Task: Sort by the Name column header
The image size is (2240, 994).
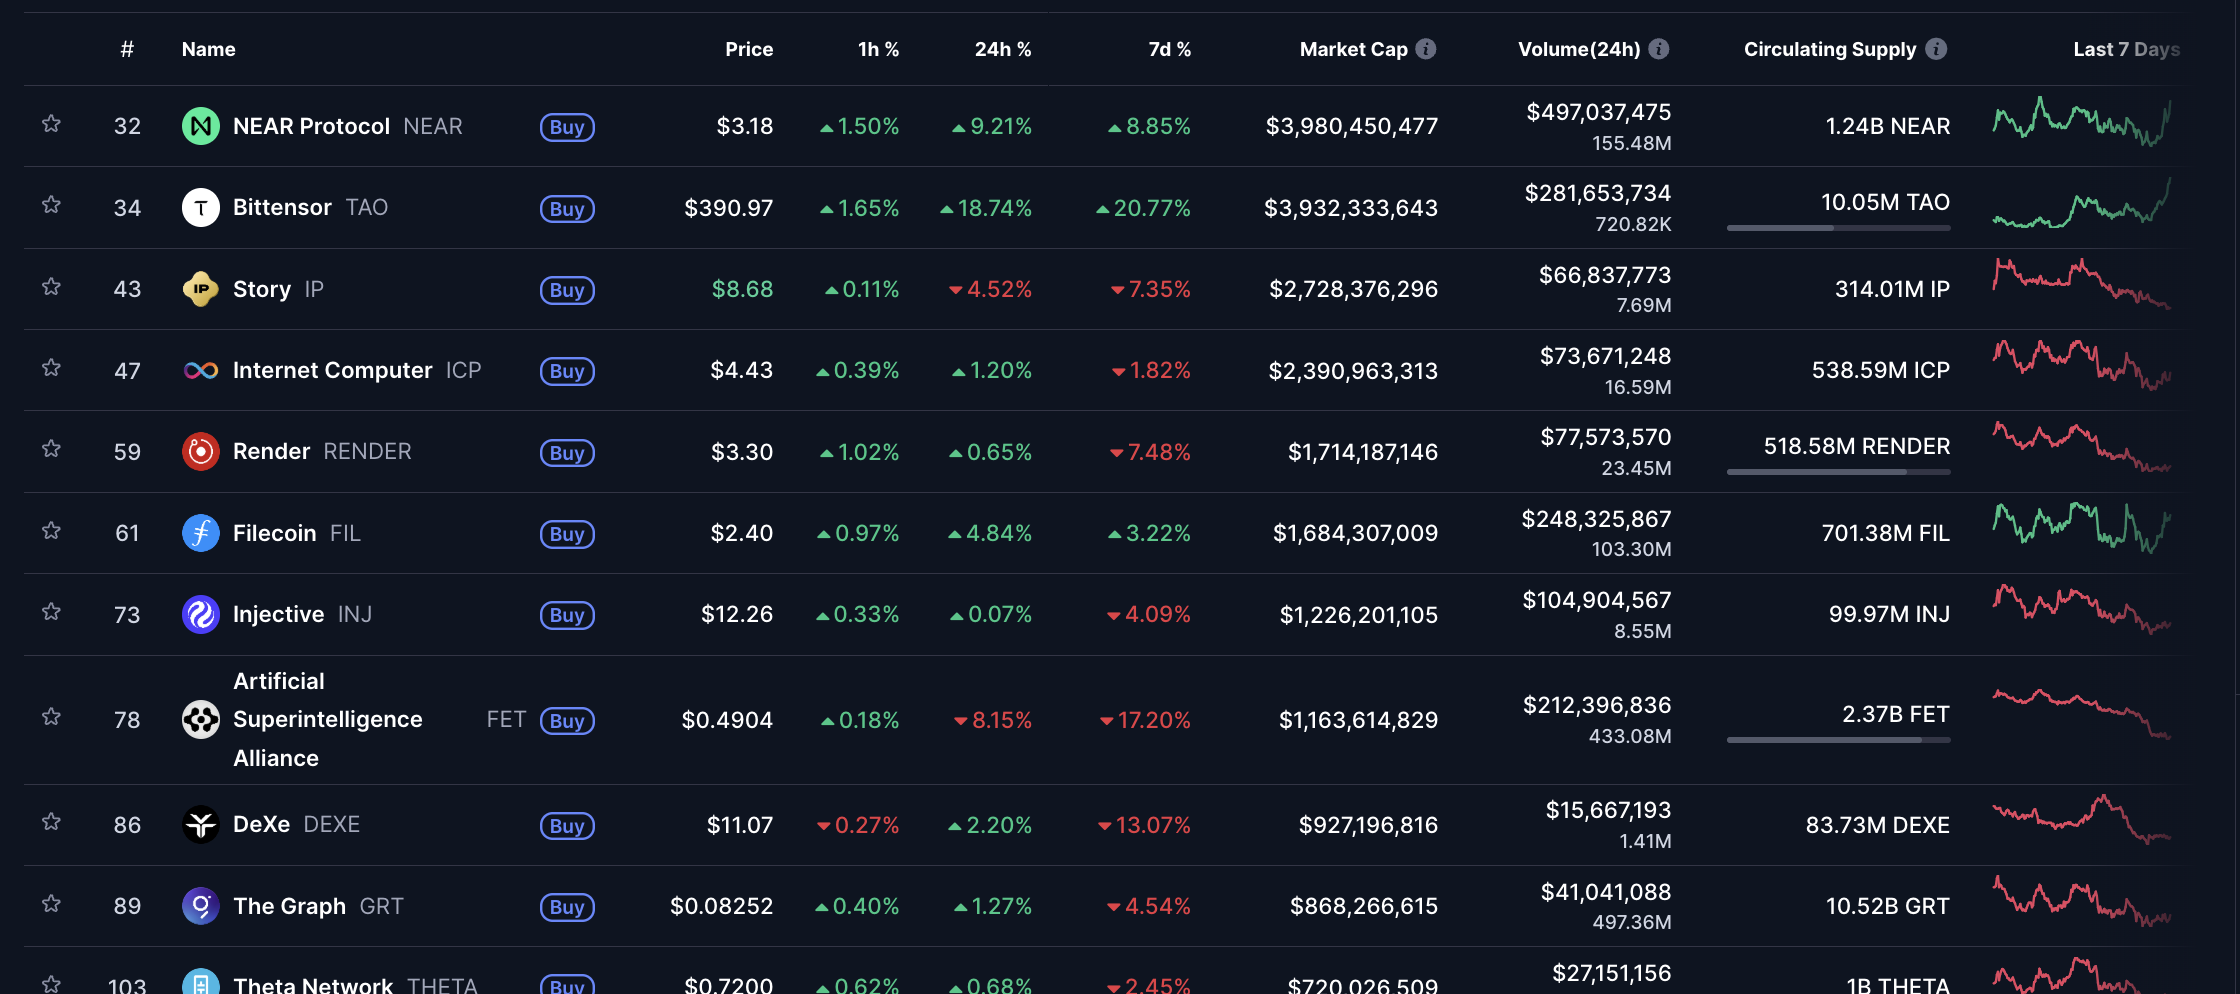Action: [x=209, y=49]
